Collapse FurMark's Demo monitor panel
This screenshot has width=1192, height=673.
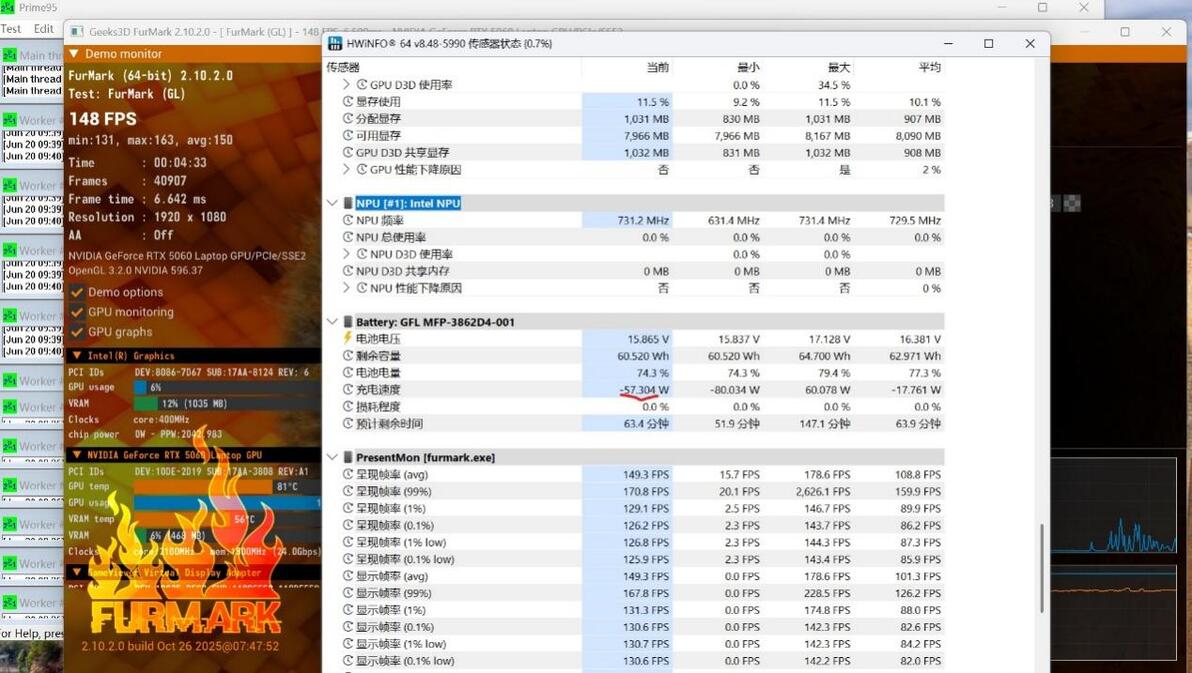[x=74, y=54]
